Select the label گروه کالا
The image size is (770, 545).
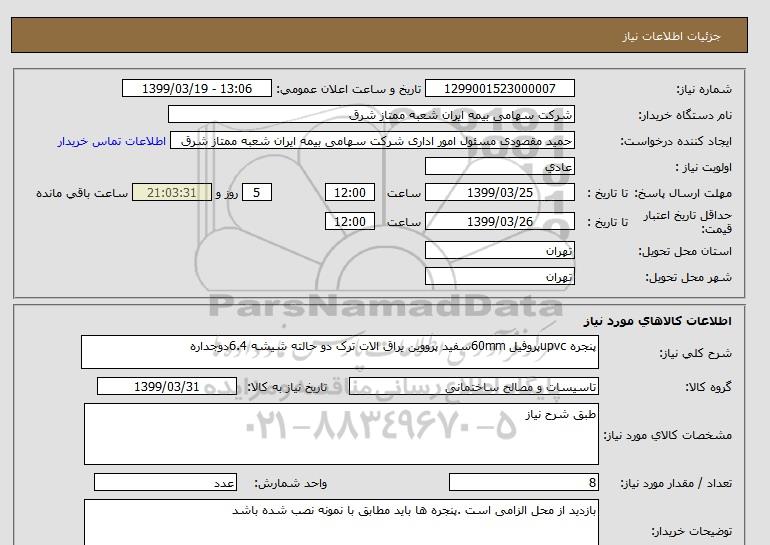click(709, 387)
